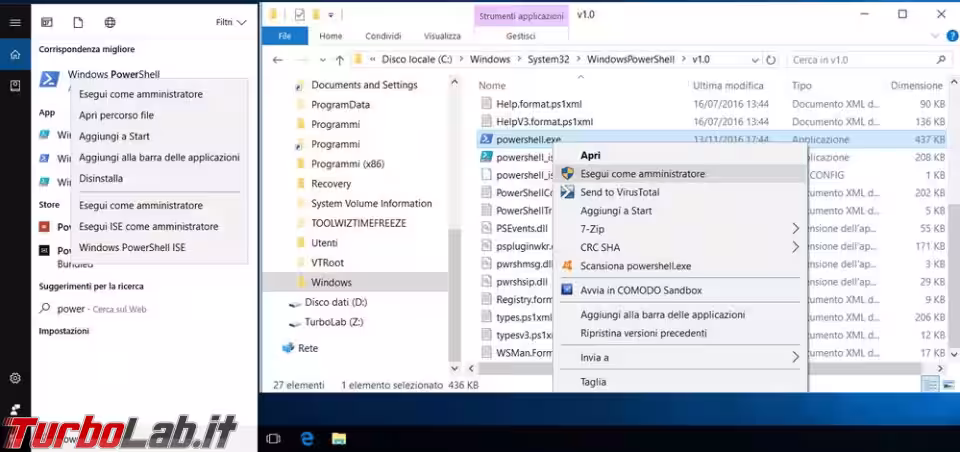This screenshot has height=452, width=960.
Task: Open TOOLWIZTIMEFREEZE folder in navigation tree
Action: [x=358, y=223]
